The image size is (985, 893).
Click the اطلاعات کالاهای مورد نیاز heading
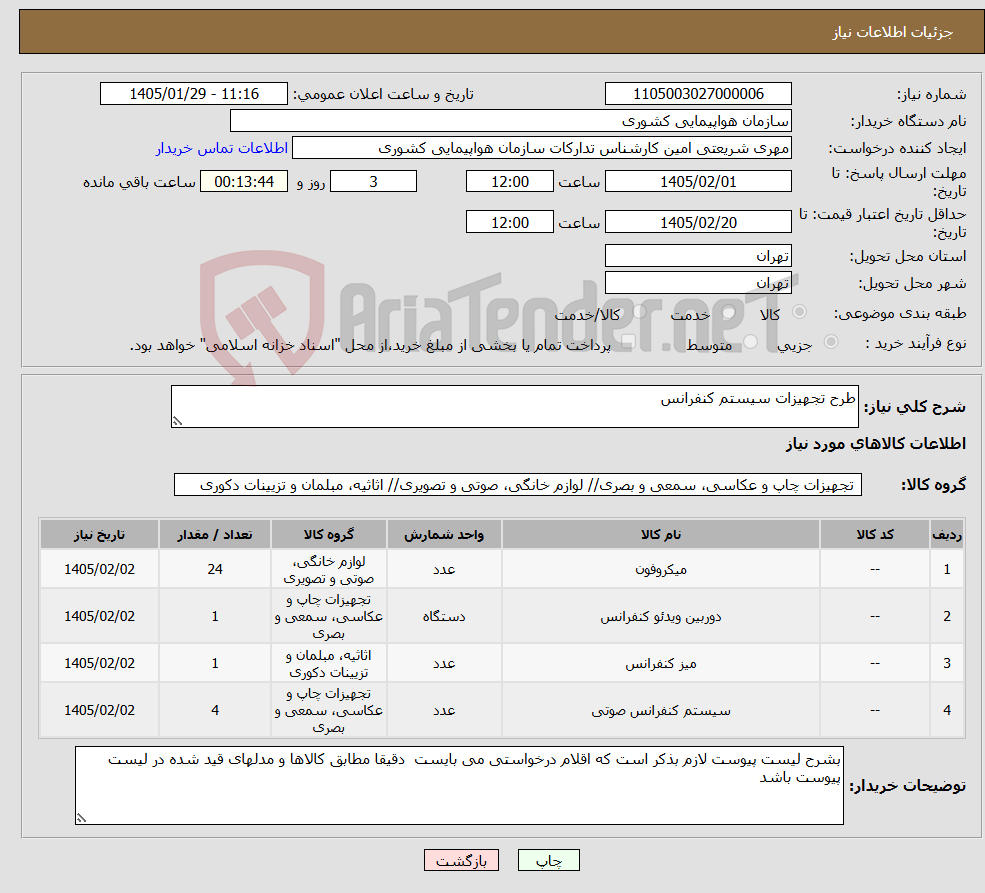pos(875,444)
